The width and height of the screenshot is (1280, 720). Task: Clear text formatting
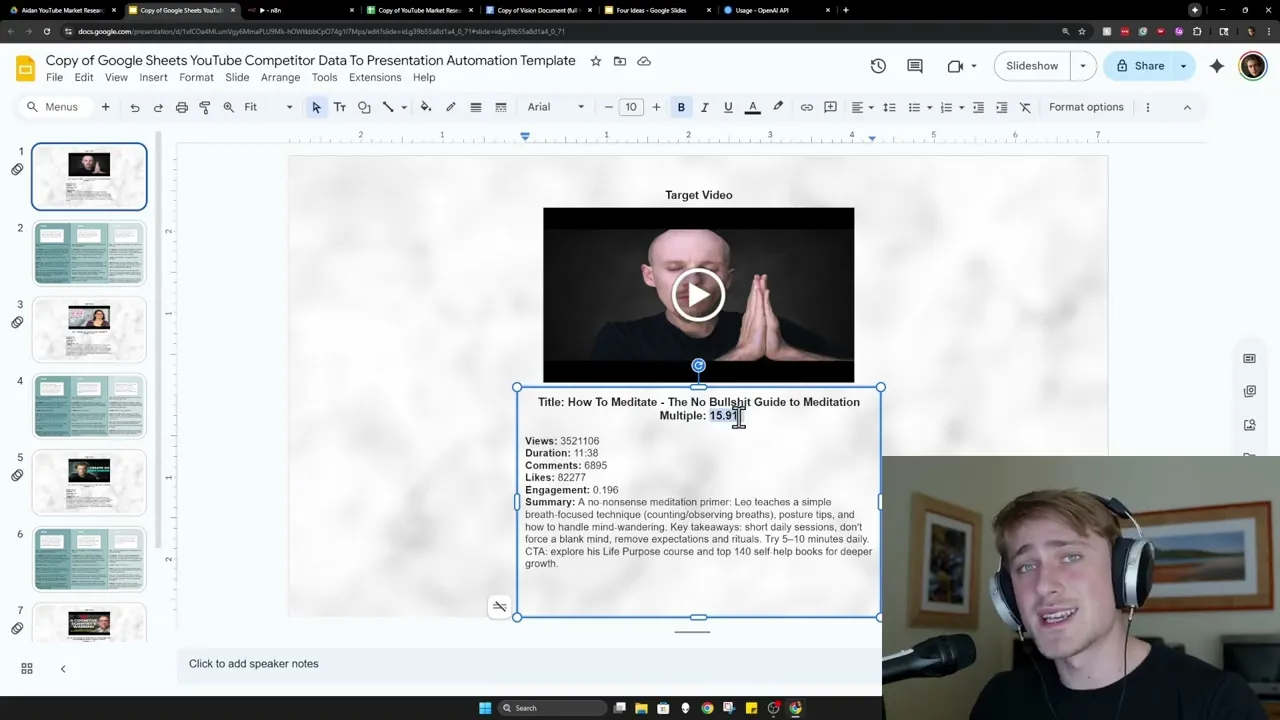(1025, 107)
